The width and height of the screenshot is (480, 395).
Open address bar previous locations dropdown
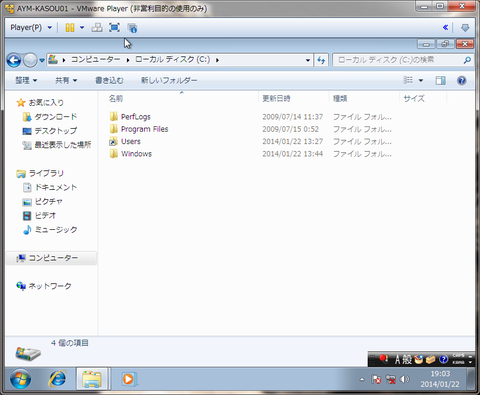[x=308, y=60]
